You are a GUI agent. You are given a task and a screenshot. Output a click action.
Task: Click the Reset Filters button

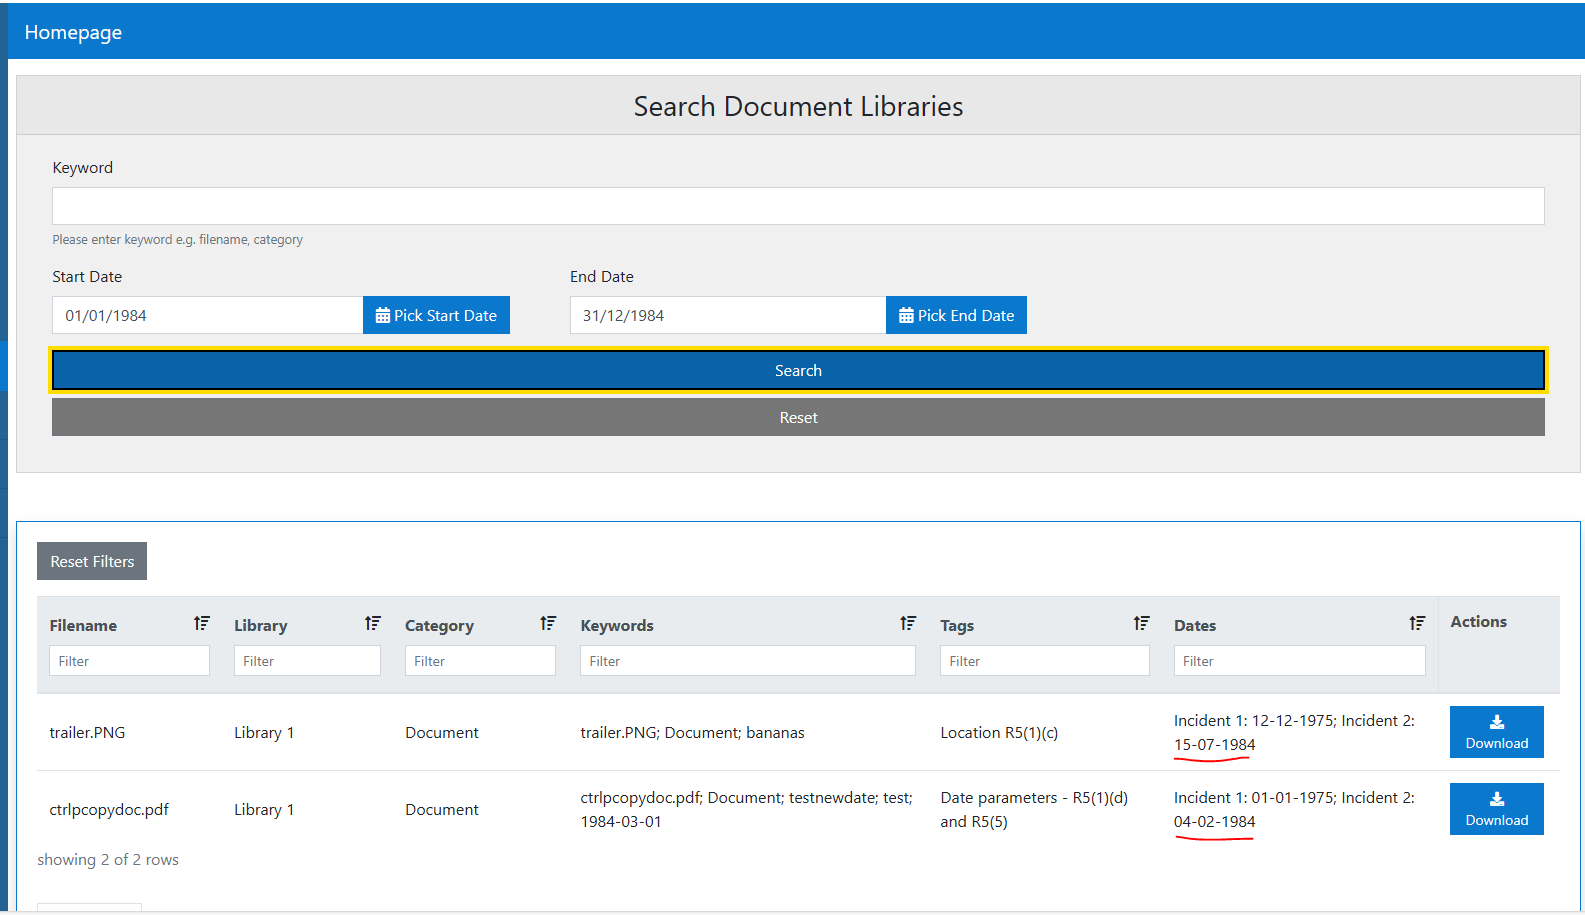click(92, 561)
